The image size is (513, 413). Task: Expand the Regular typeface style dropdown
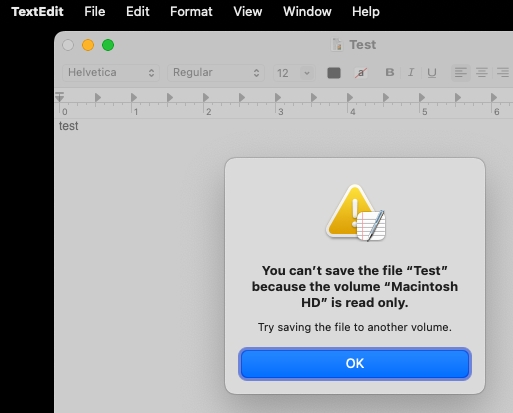coord(216,73)
